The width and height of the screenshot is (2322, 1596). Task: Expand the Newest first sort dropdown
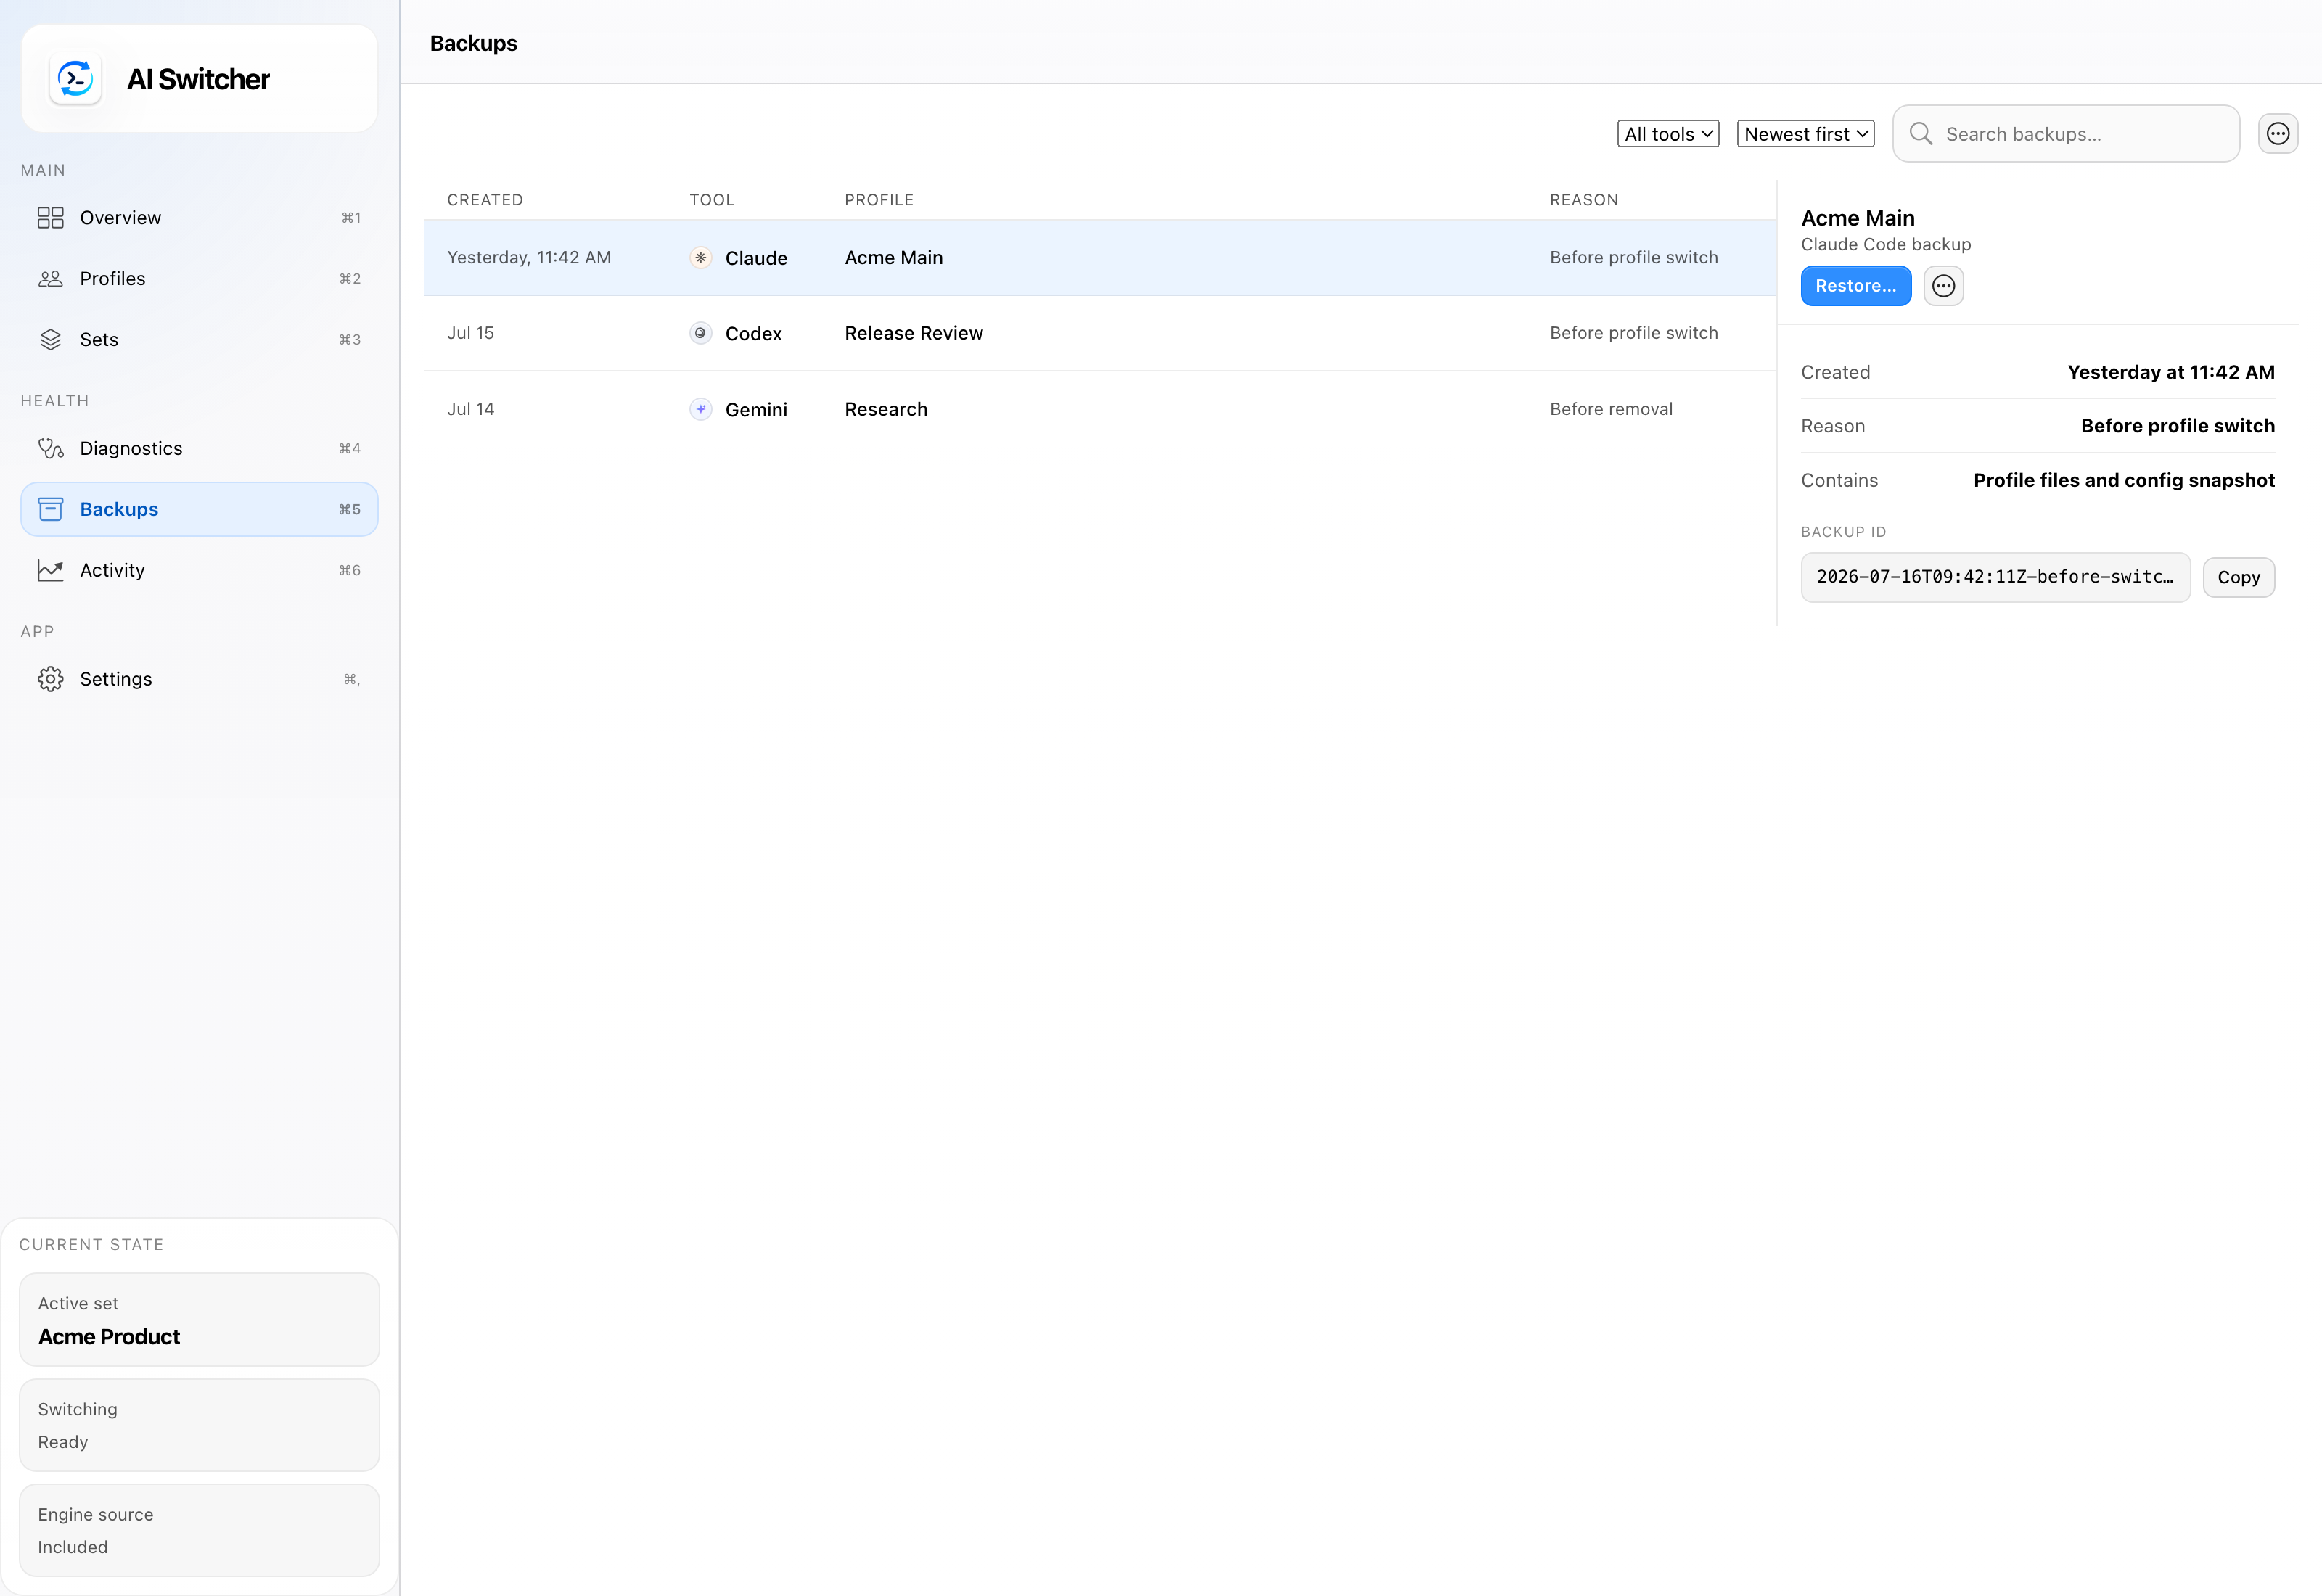[1805, 134]
